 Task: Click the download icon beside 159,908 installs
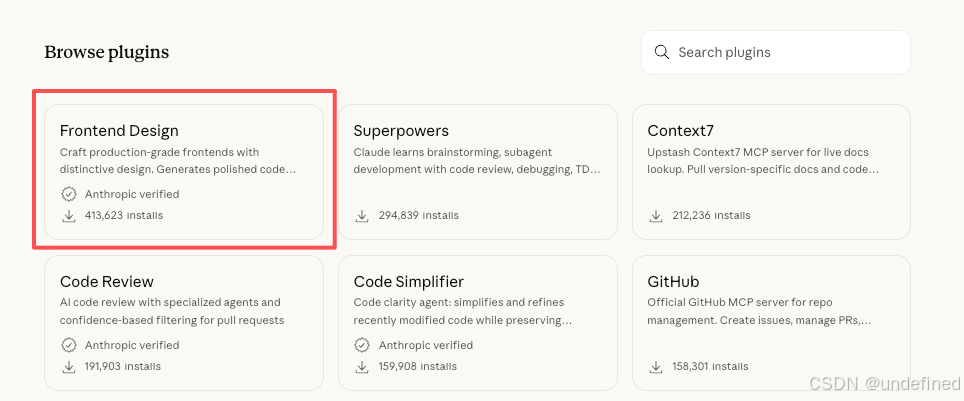click(x=363, y=367)
